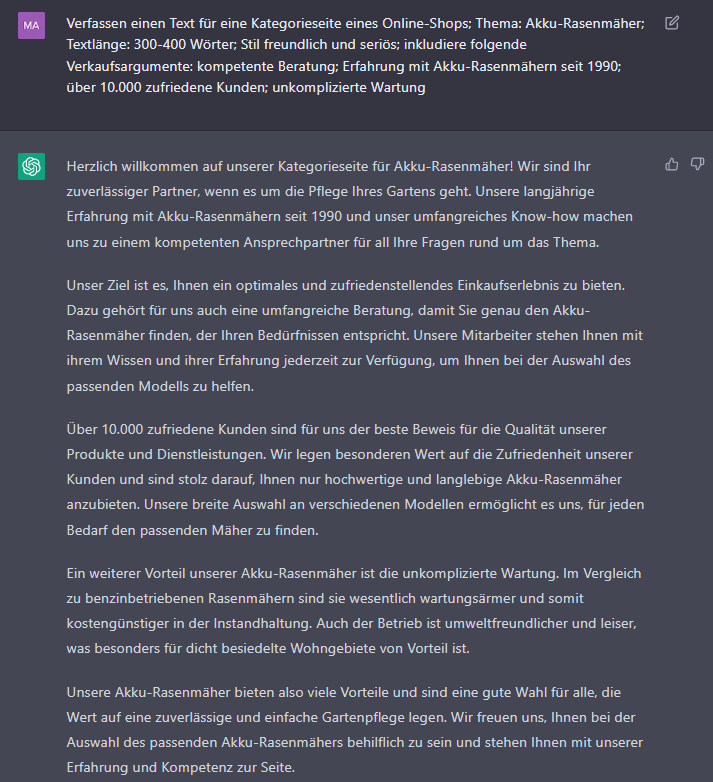Click the paragraph beginning 'Herzlich willkommen'
This screenshot has width=713, height=782.
pyautogui.click(x=350, y=204)
